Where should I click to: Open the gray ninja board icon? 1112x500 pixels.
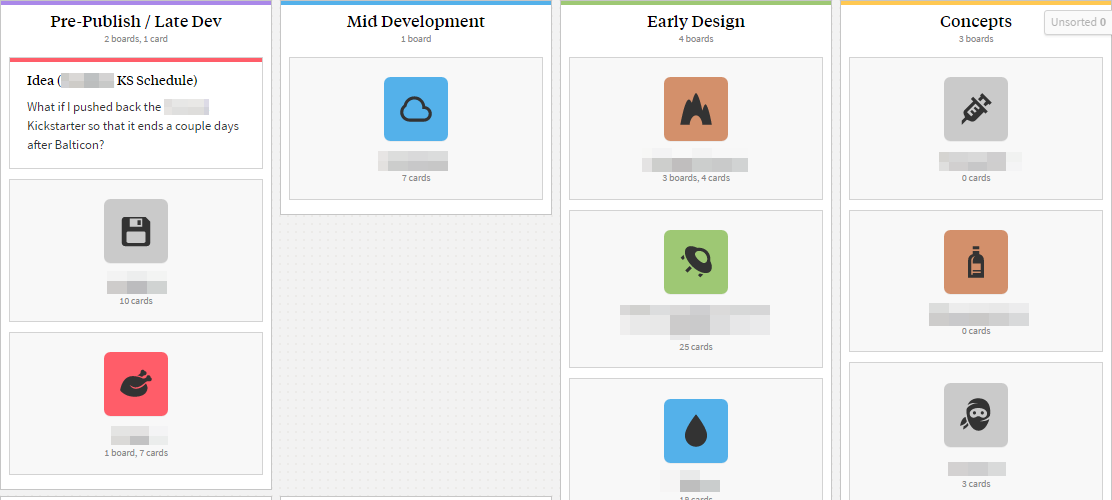[976, 415]
